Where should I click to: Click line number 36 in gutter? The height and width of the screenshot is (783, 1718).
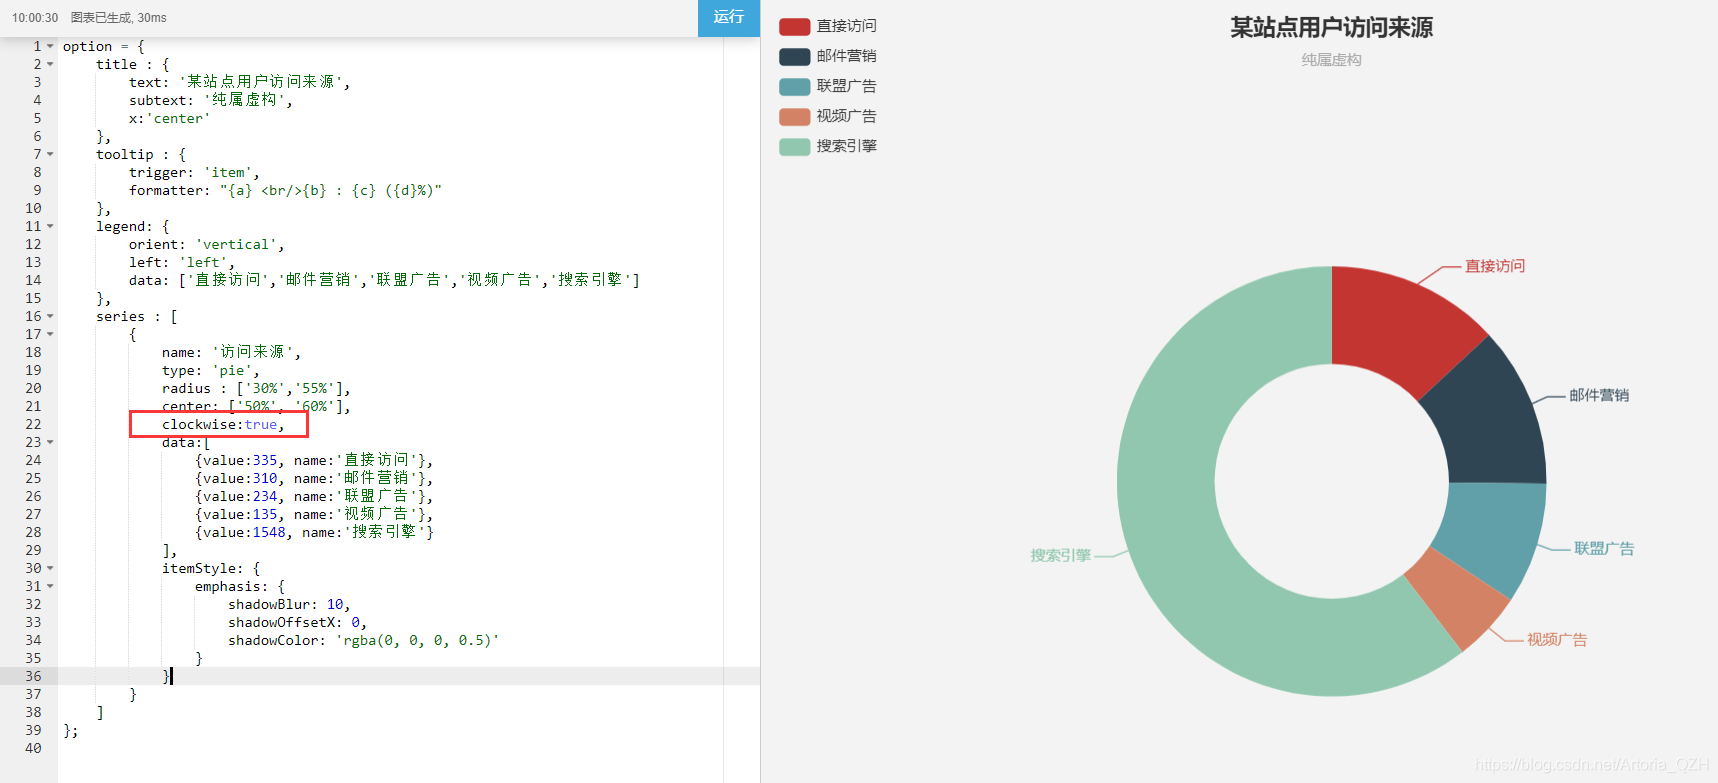(x=33, y=676)
